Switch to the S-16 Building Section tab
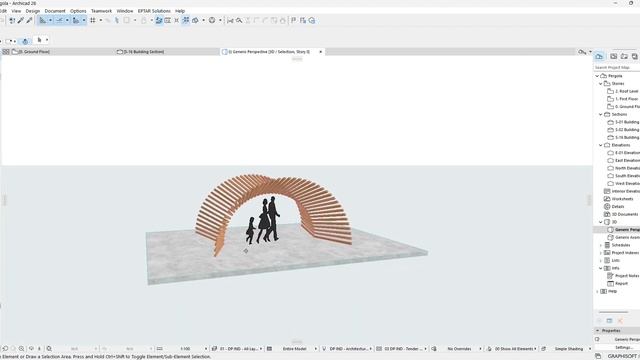 pyautogui.click(x=141, y=52)
